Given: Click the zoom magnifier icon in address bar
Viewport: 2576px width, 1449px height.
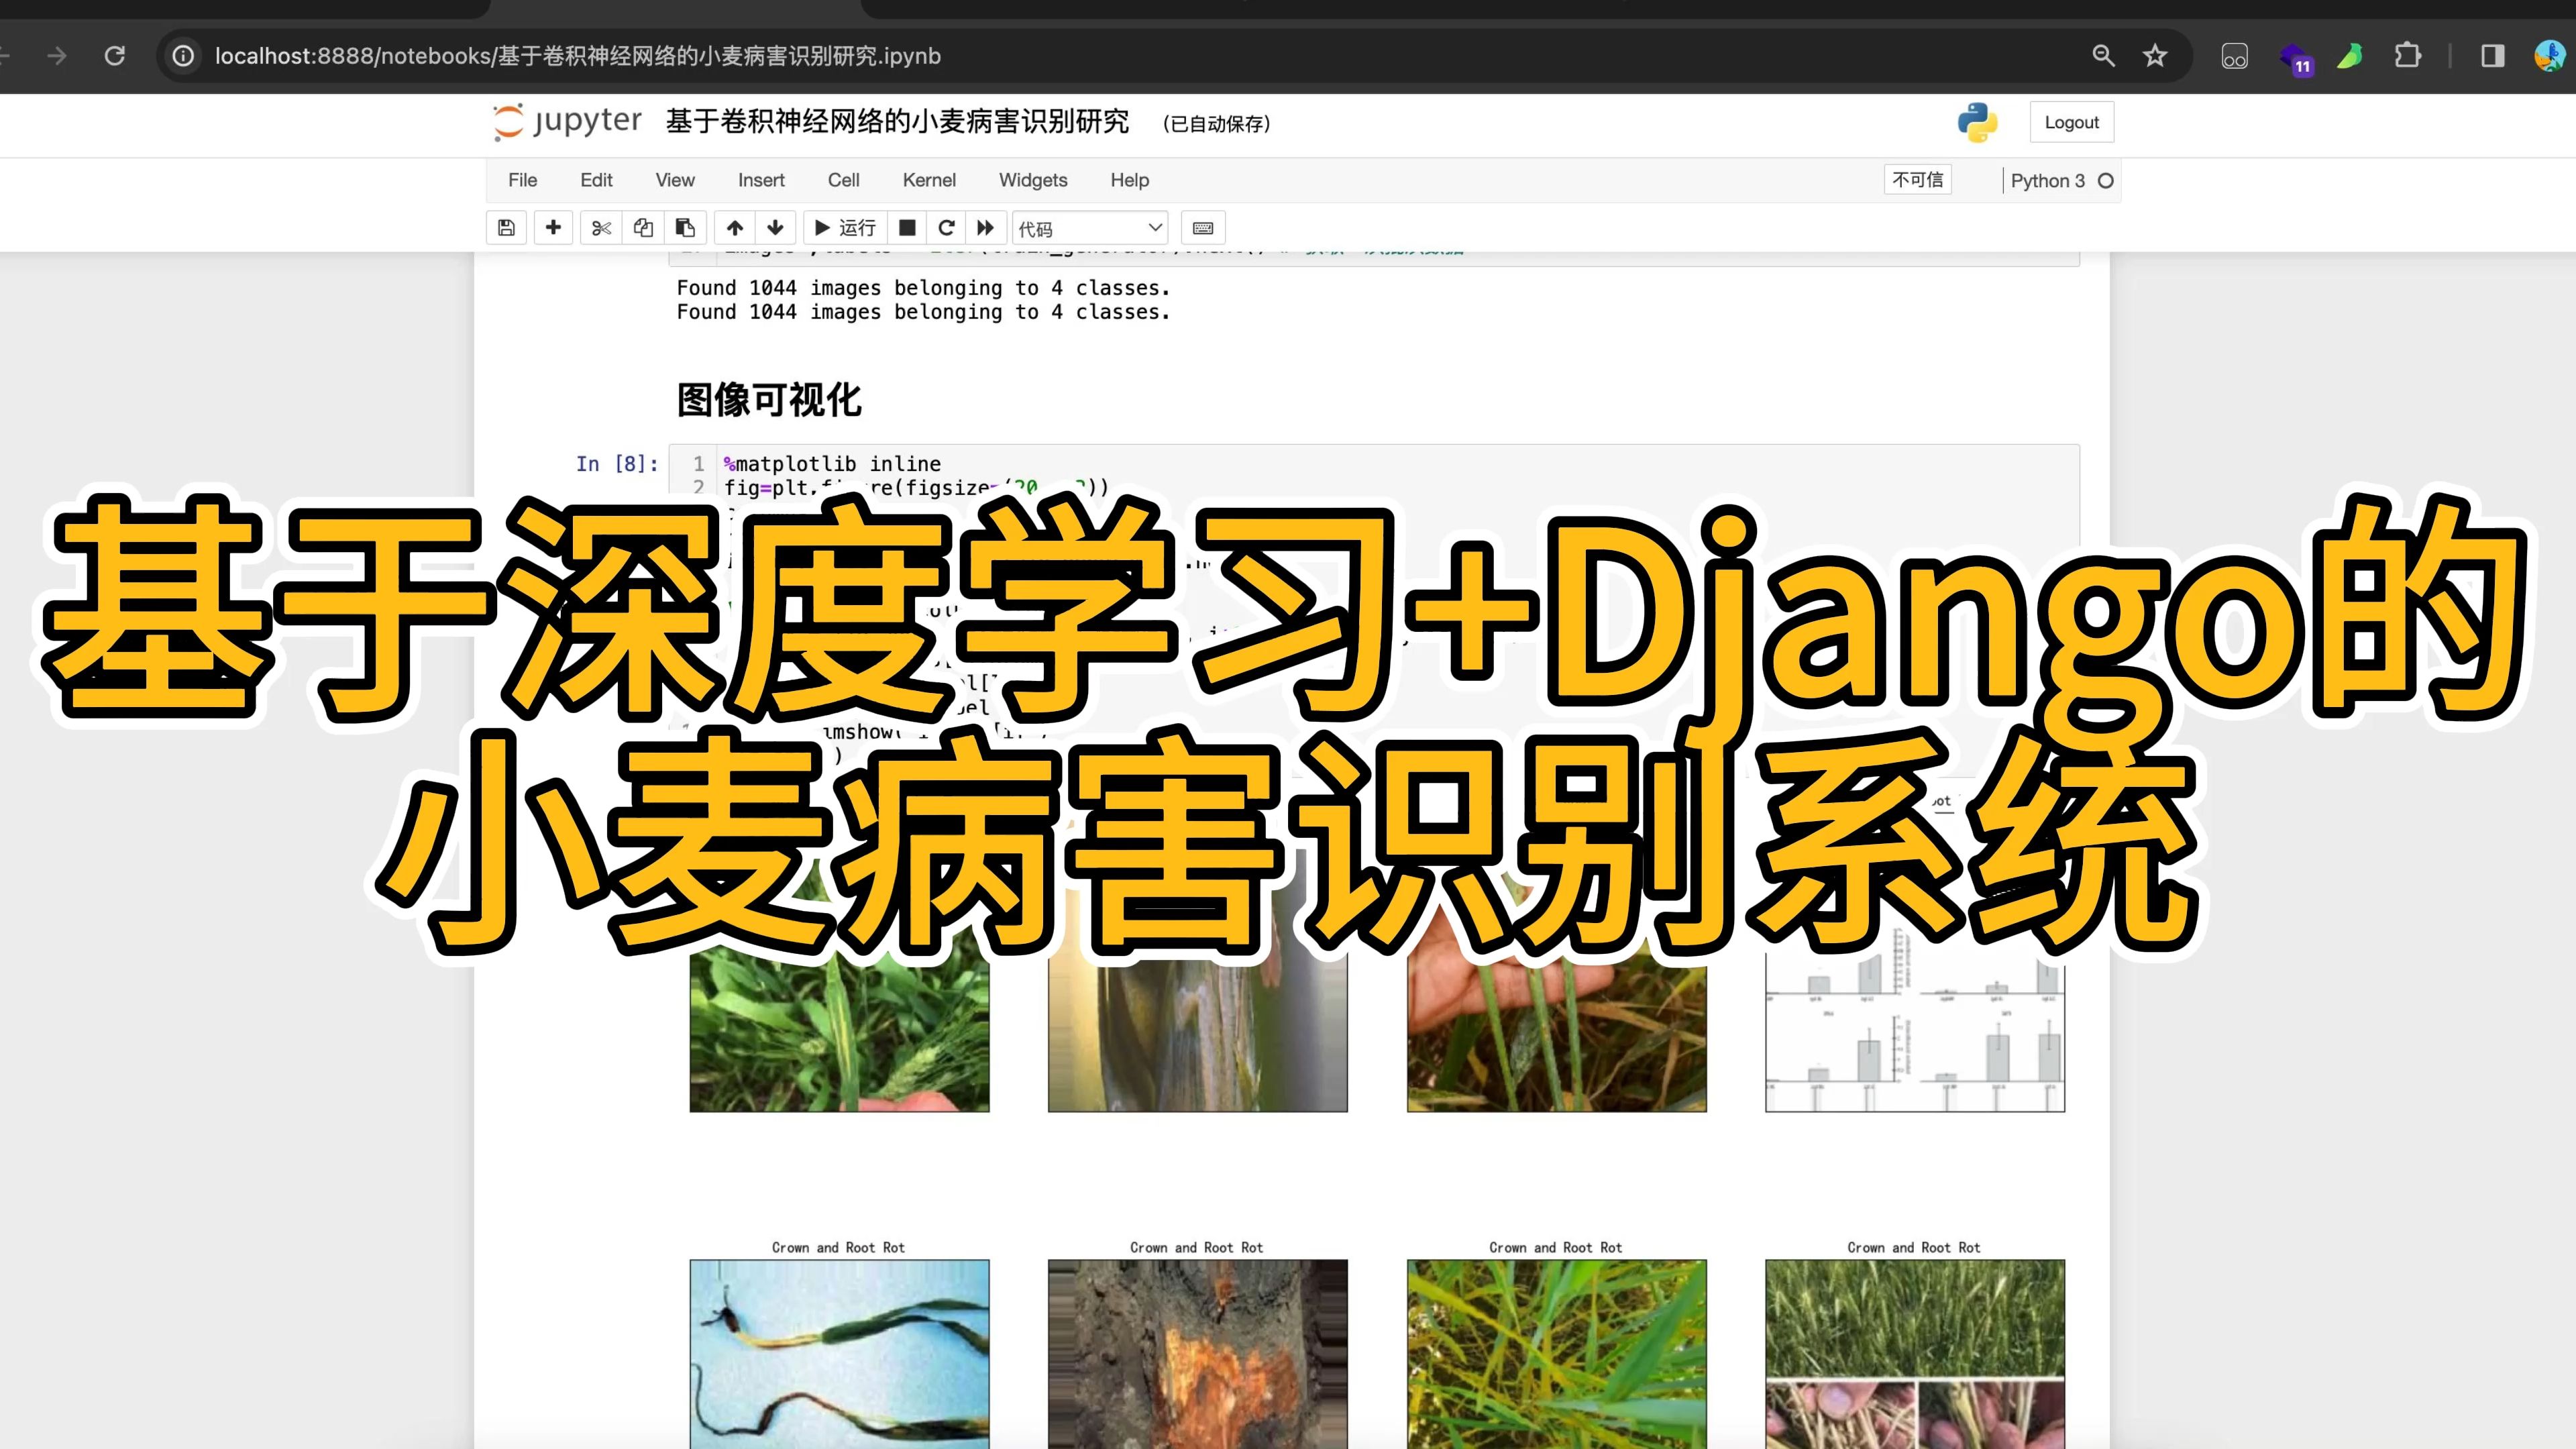Looking at the screenshot, I should [2103, 56].
